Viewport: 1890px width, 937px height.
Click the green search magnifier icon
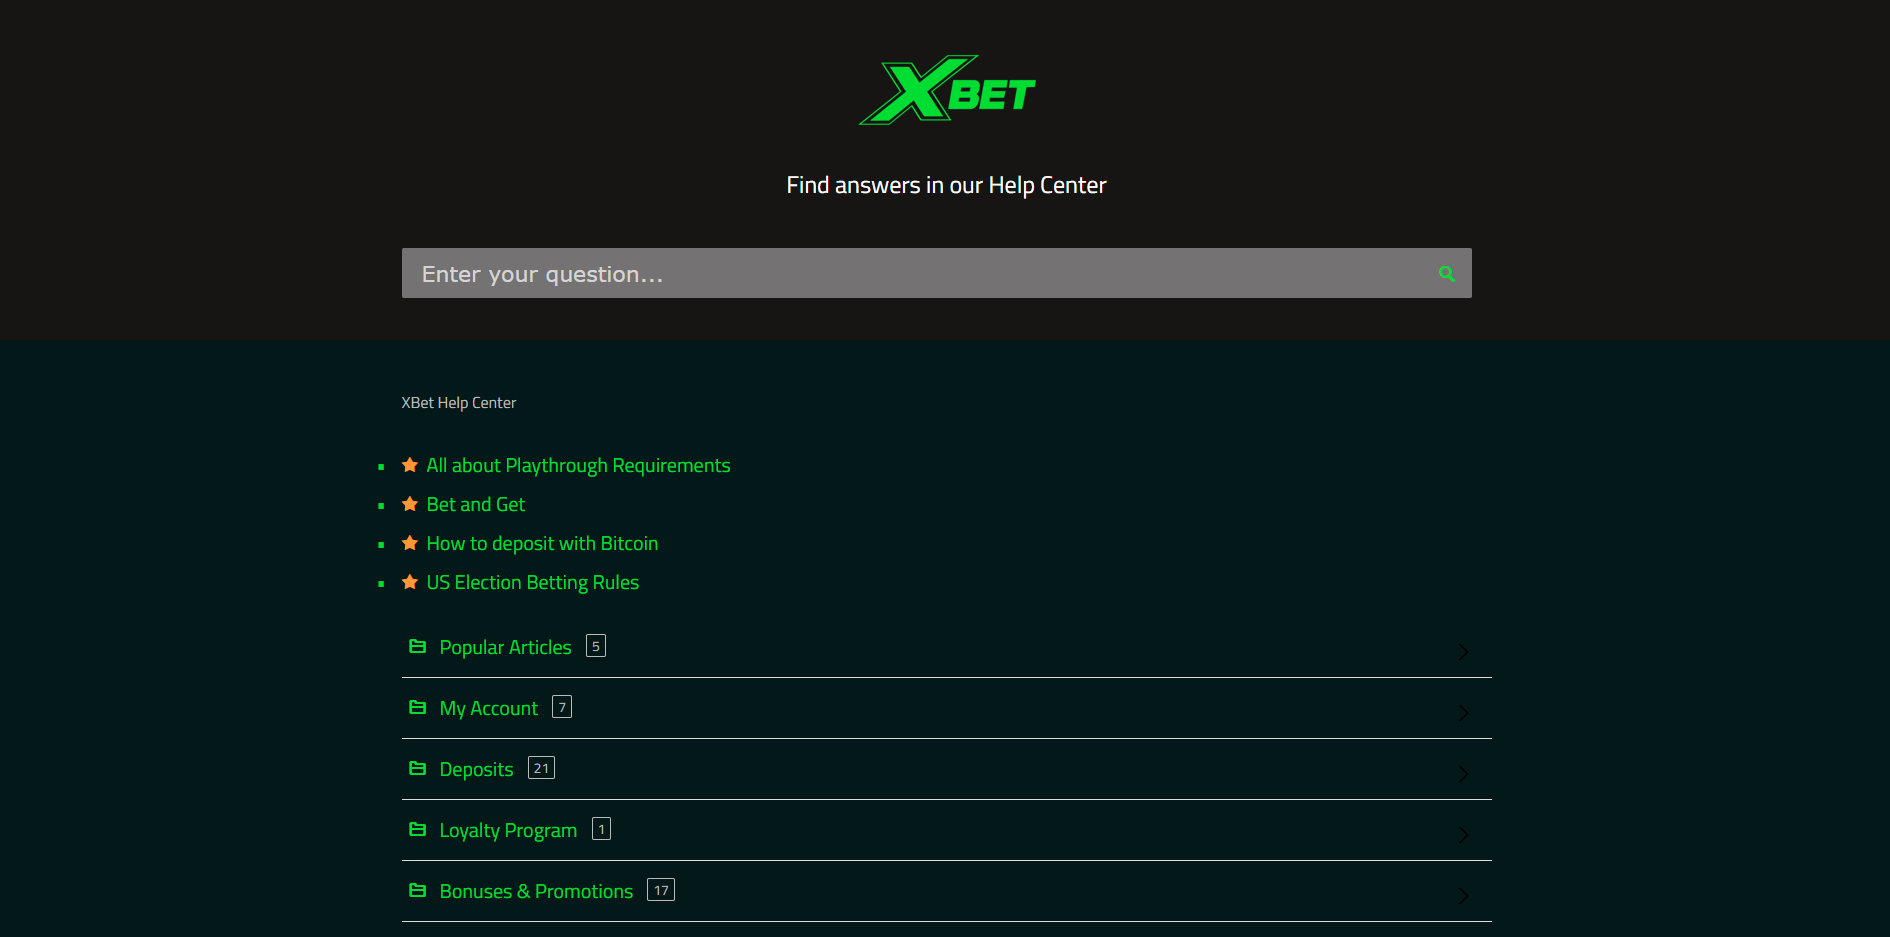[1446, 273]
